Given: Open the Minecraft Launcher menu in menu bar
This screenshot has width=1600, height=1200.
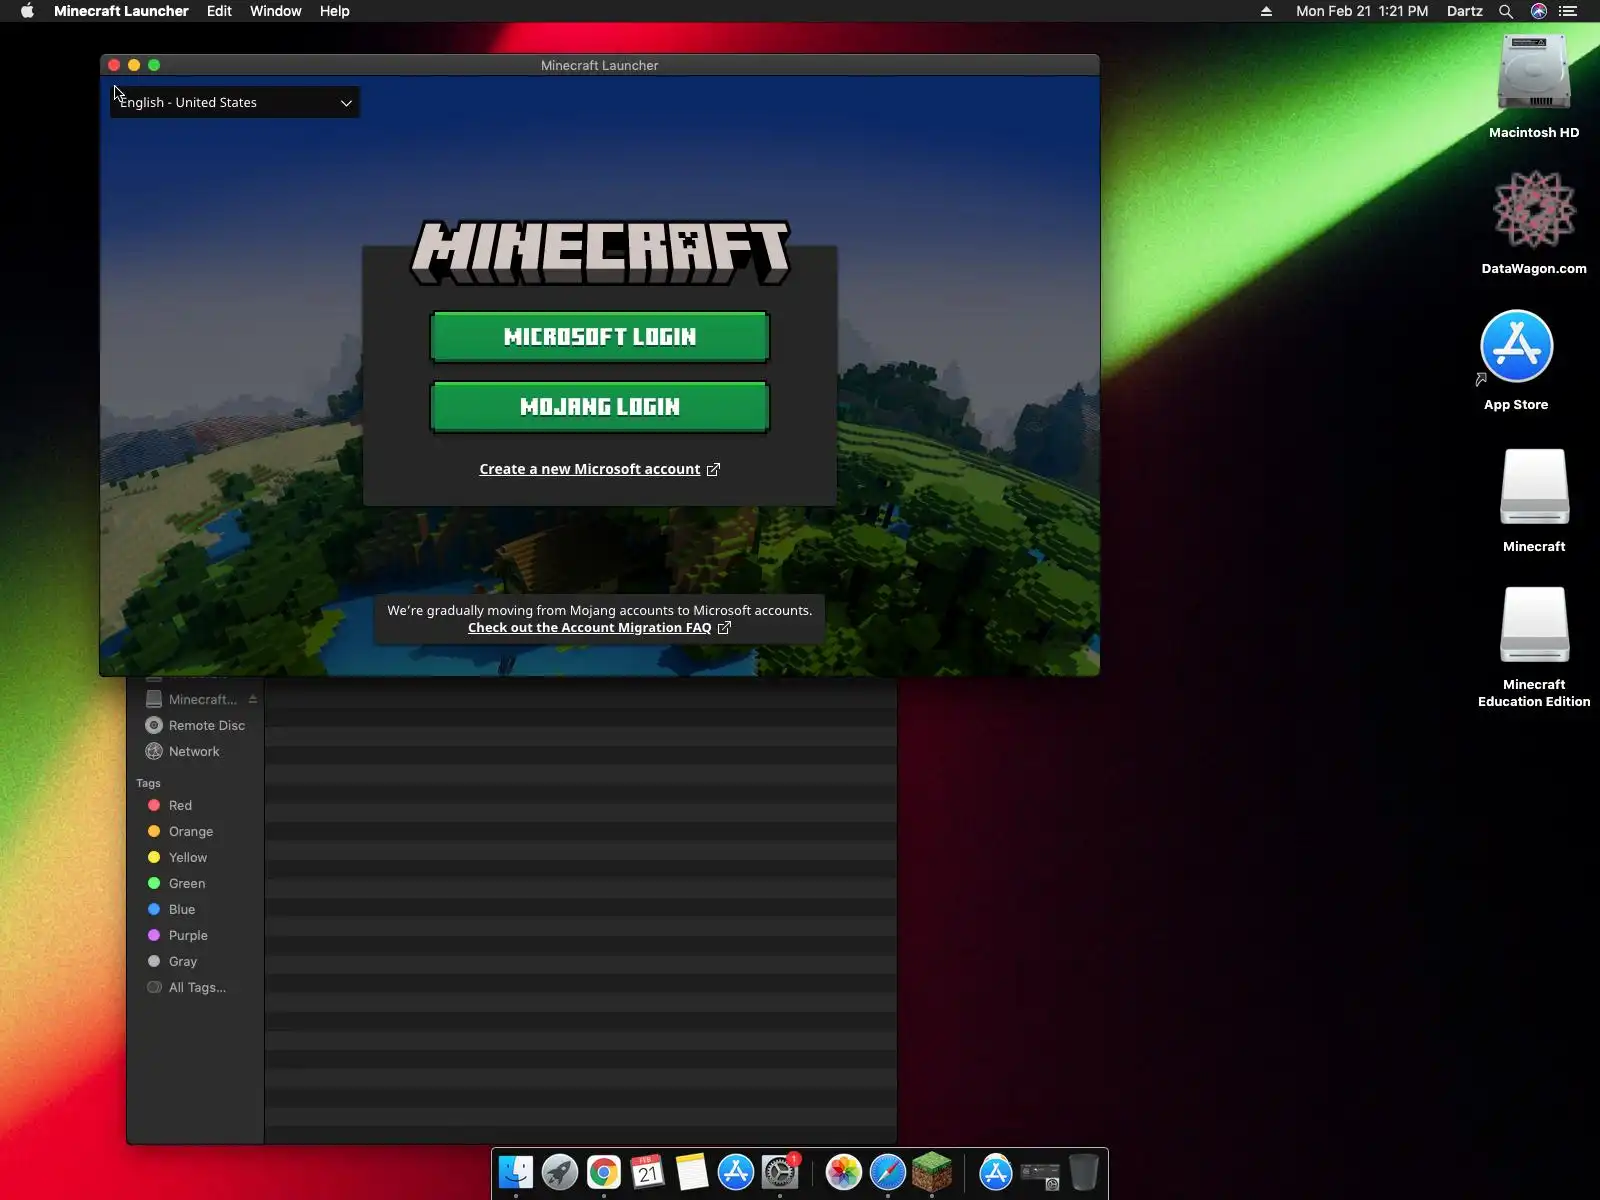Looking at the screenshot, I should (x=121, y=11).
